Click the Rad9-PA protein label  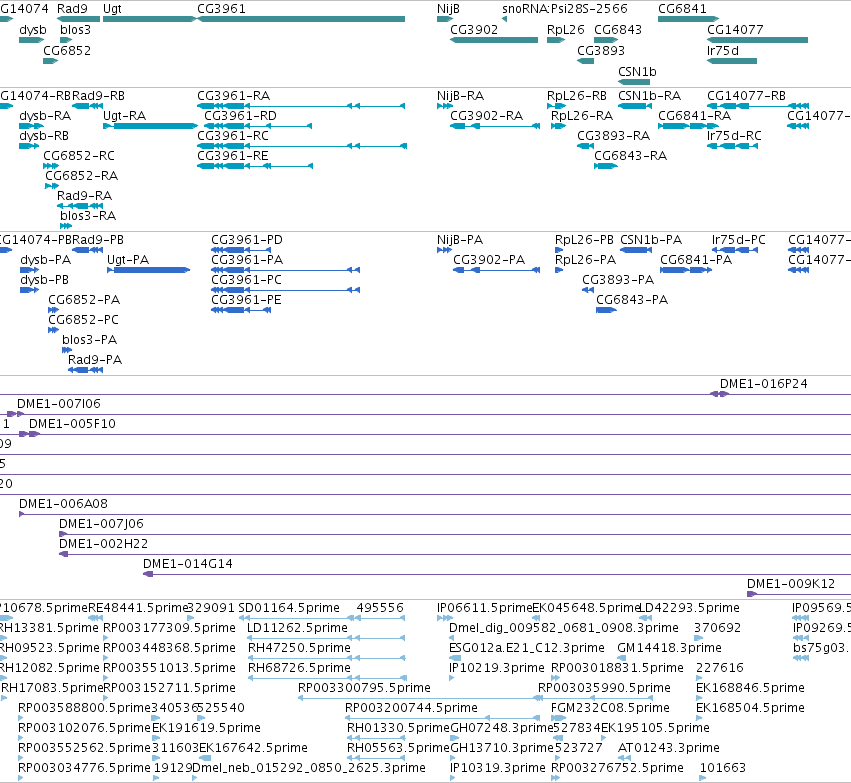pos(95,360)
